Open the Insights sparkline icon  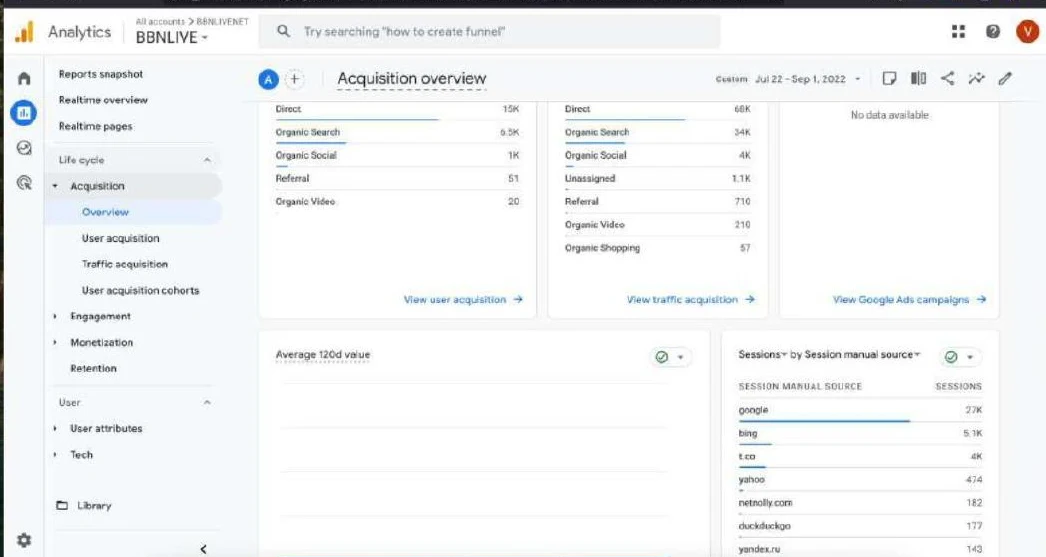tap(977, 79)
